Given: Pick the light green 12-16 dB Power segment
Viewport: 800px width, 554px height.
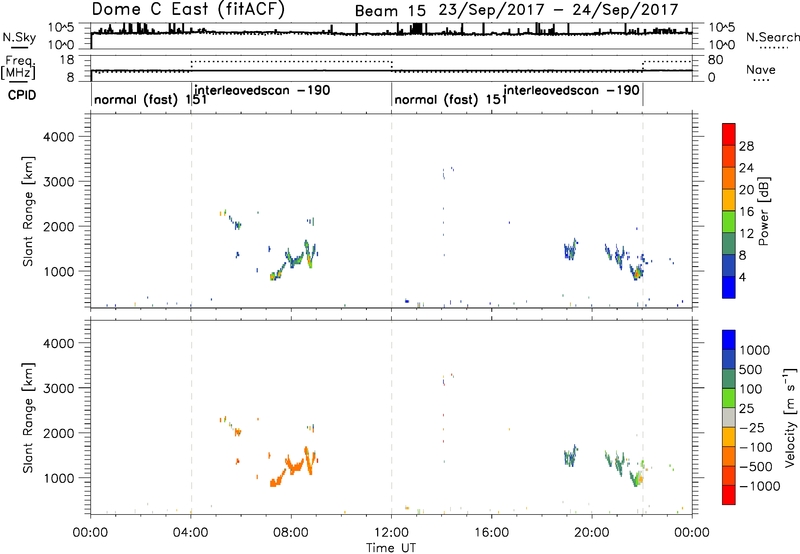Looking at the screenshot, I should tap(729, 222).
